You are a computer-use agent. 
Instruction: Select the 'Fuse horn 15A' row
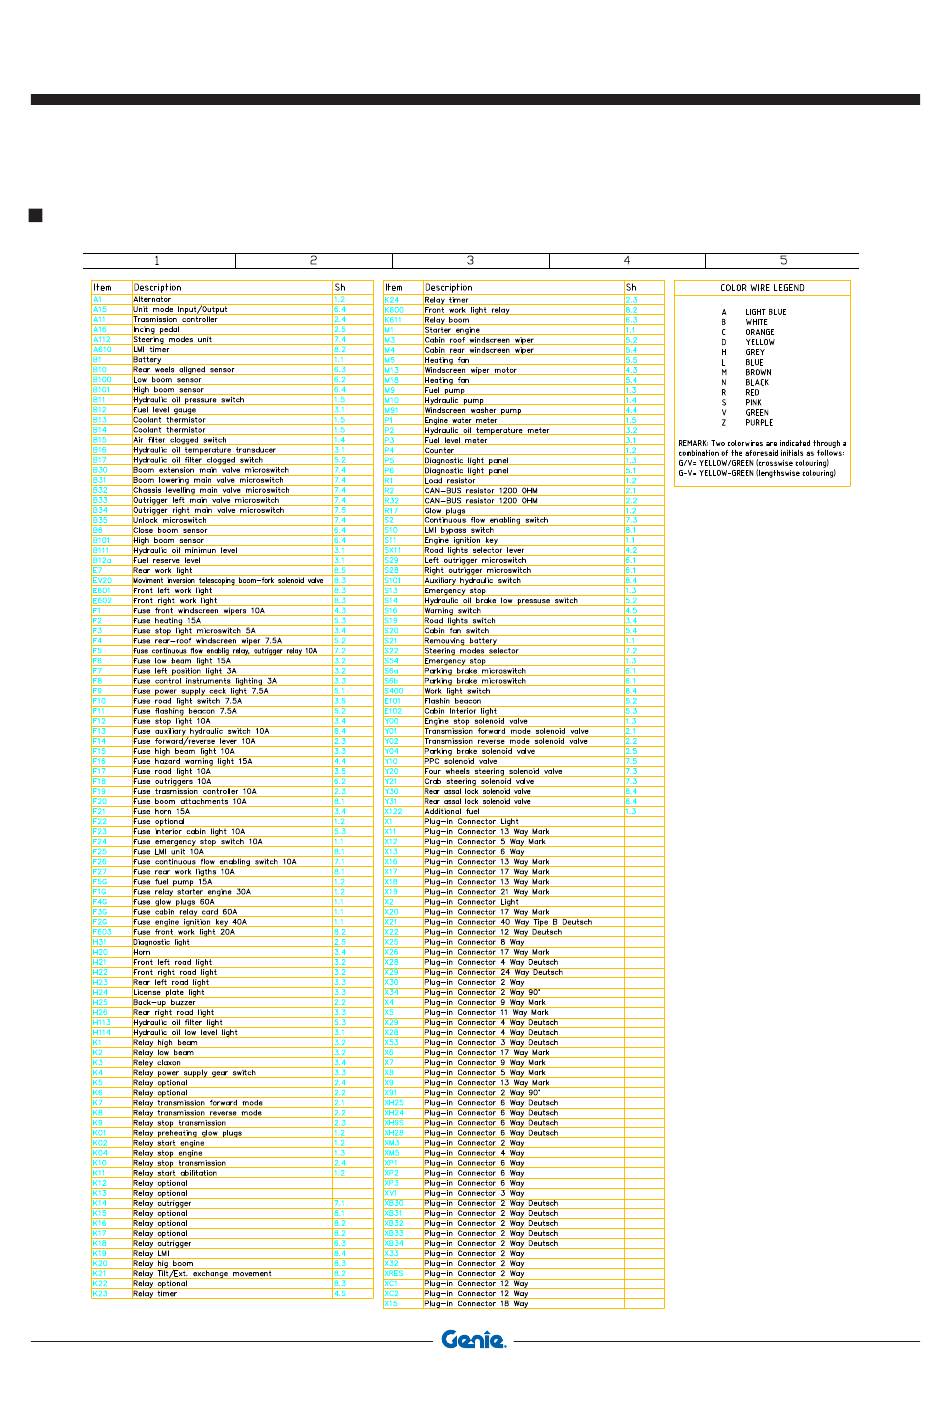pyautogui.click(x=232, y=811)
